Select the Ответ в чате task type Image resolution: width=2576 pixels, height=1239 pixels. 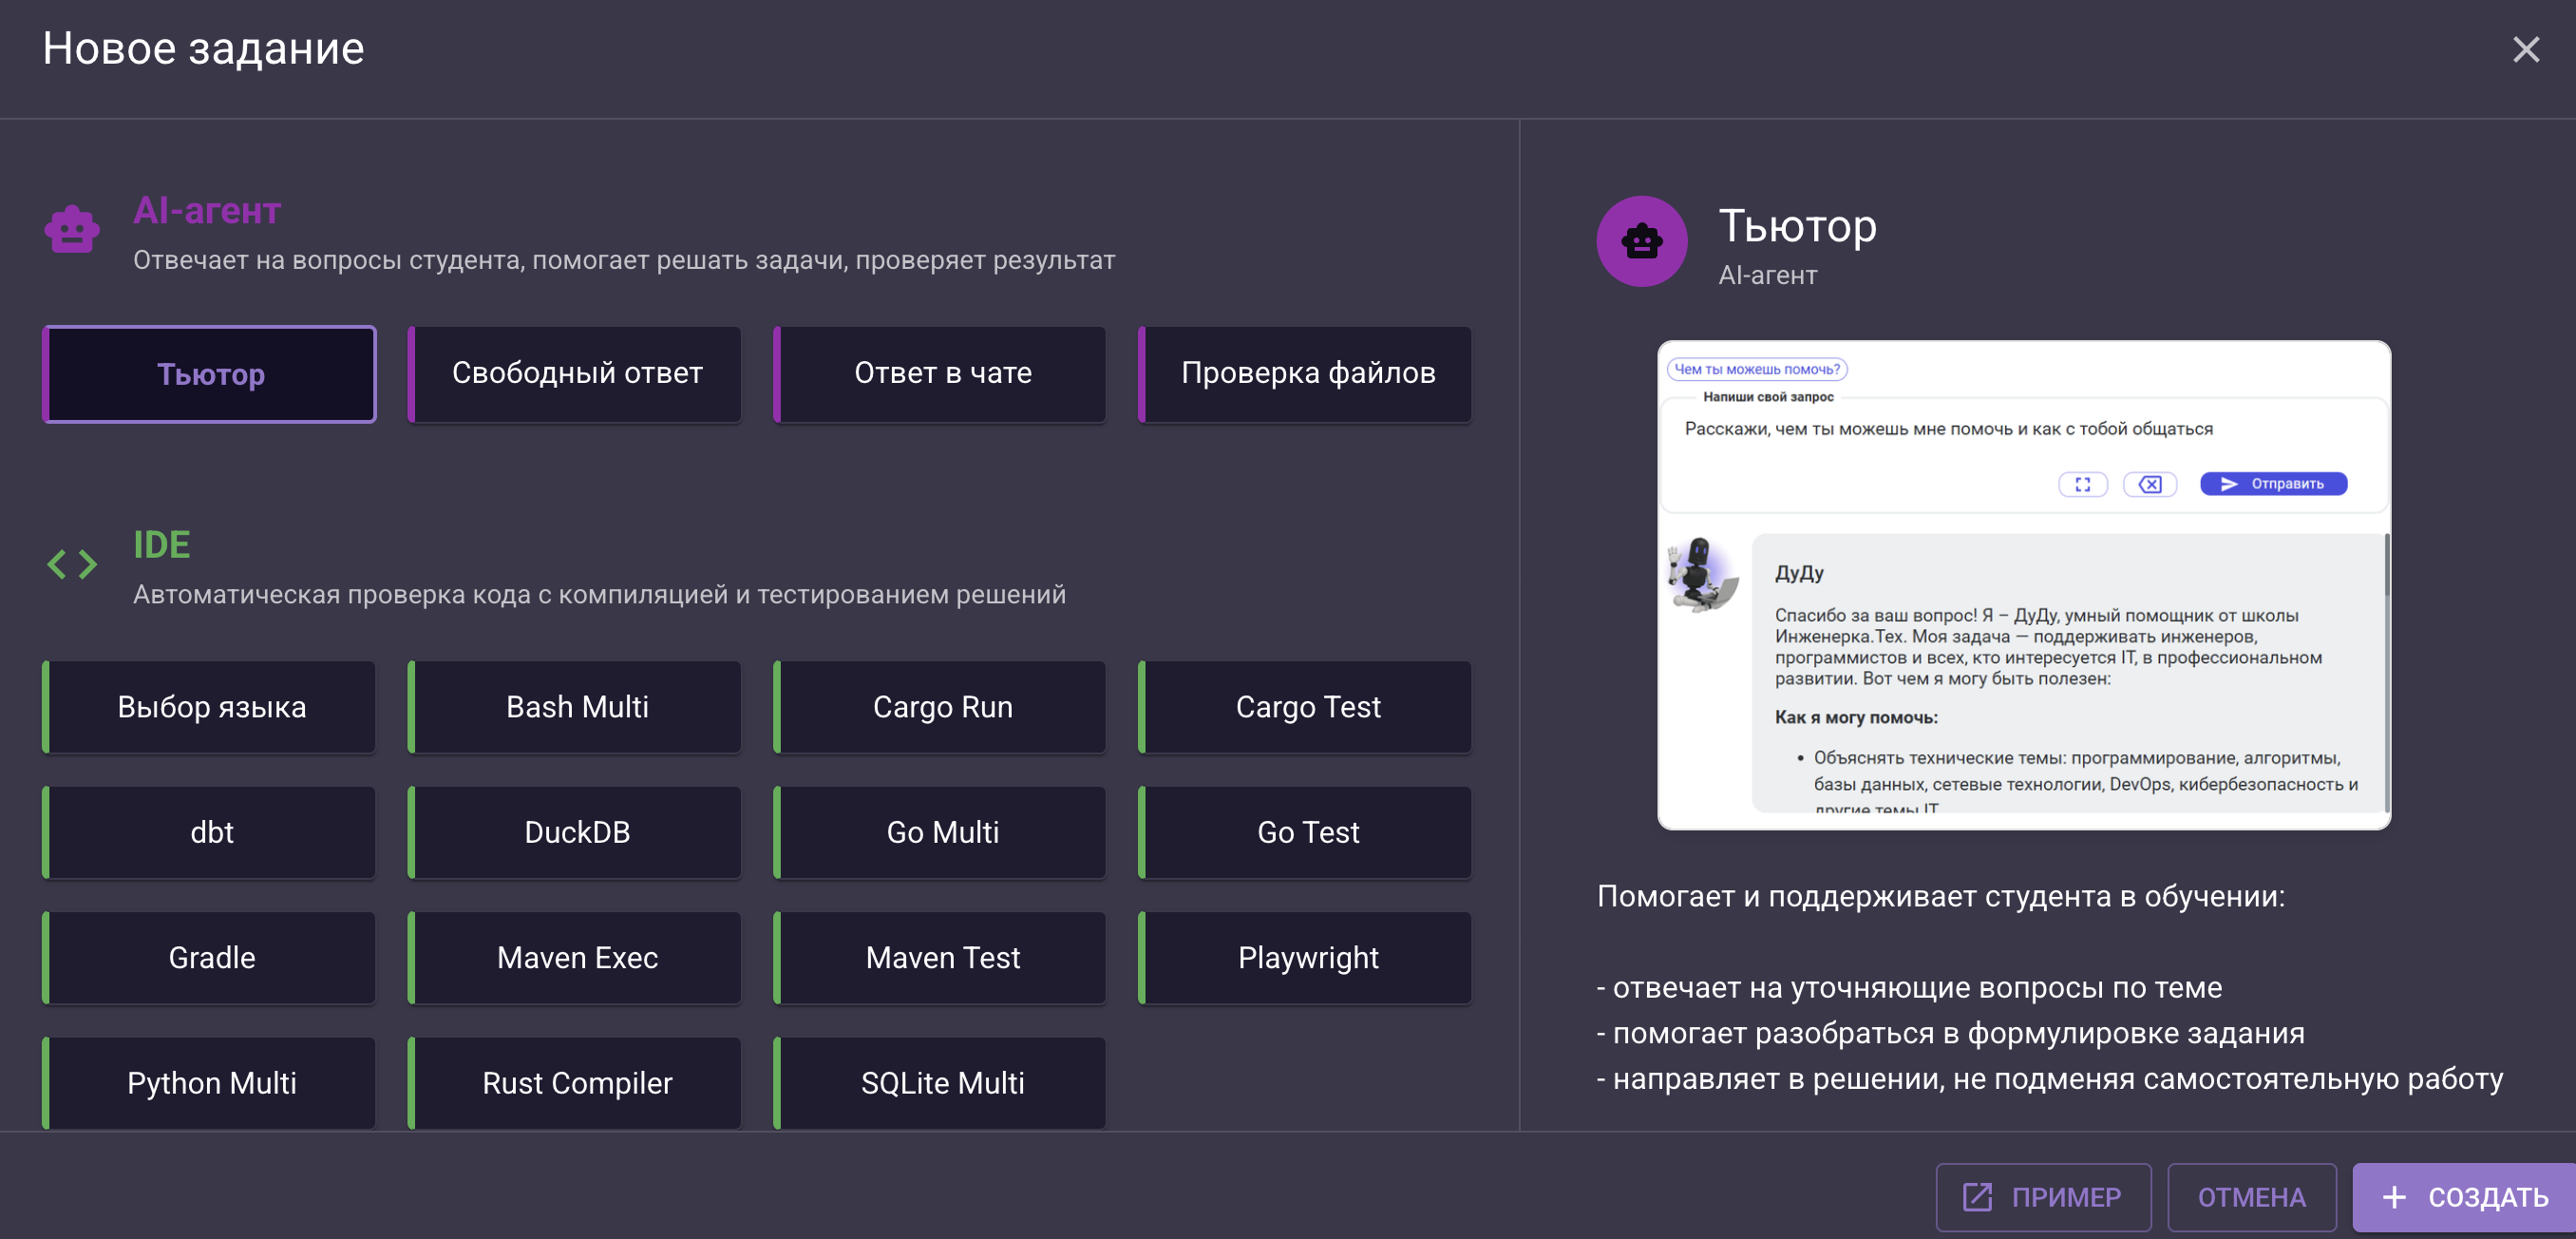tap(940, 374)
